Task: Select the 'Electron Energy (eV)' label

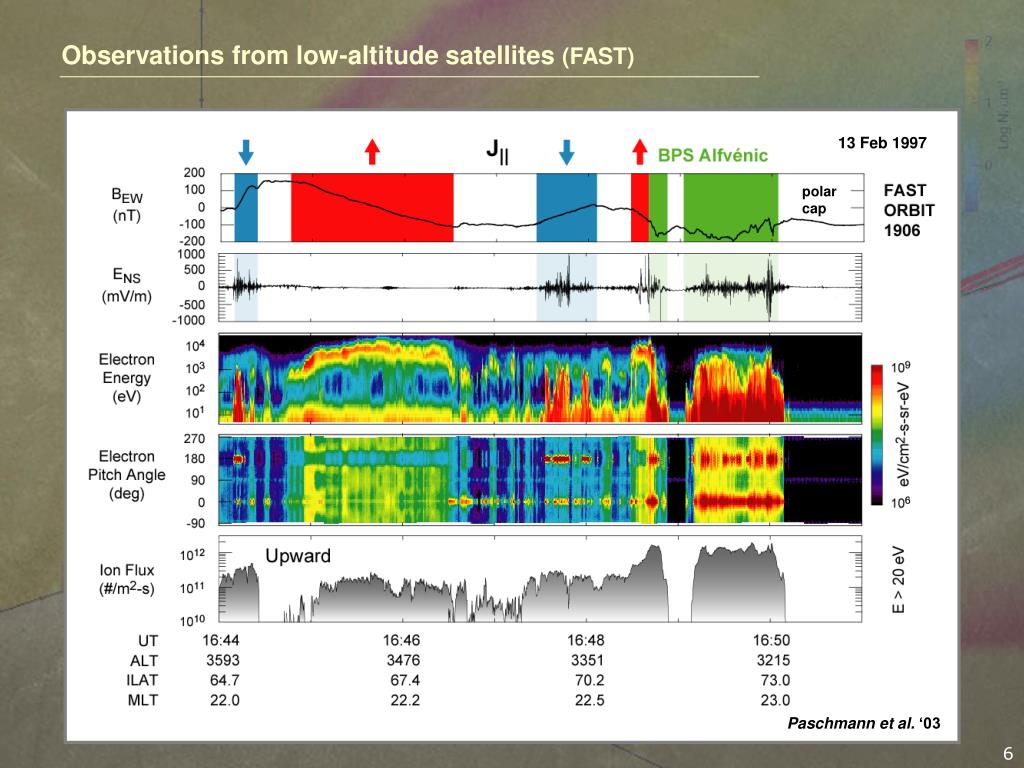Action: [127, 378]
